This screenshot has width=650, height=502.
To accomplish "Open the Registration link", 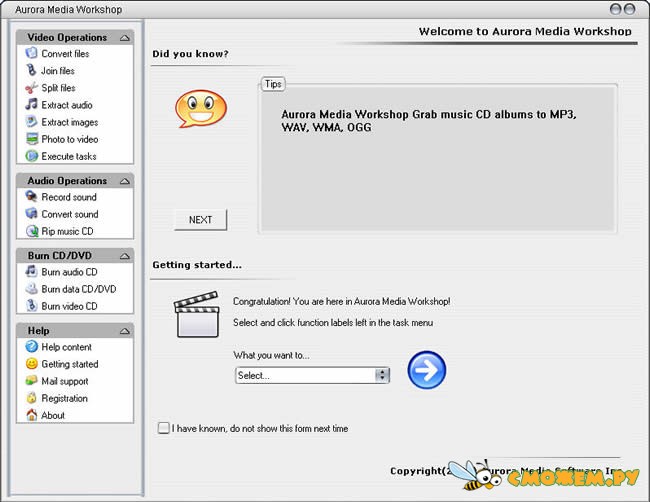I will coord(64,398).
